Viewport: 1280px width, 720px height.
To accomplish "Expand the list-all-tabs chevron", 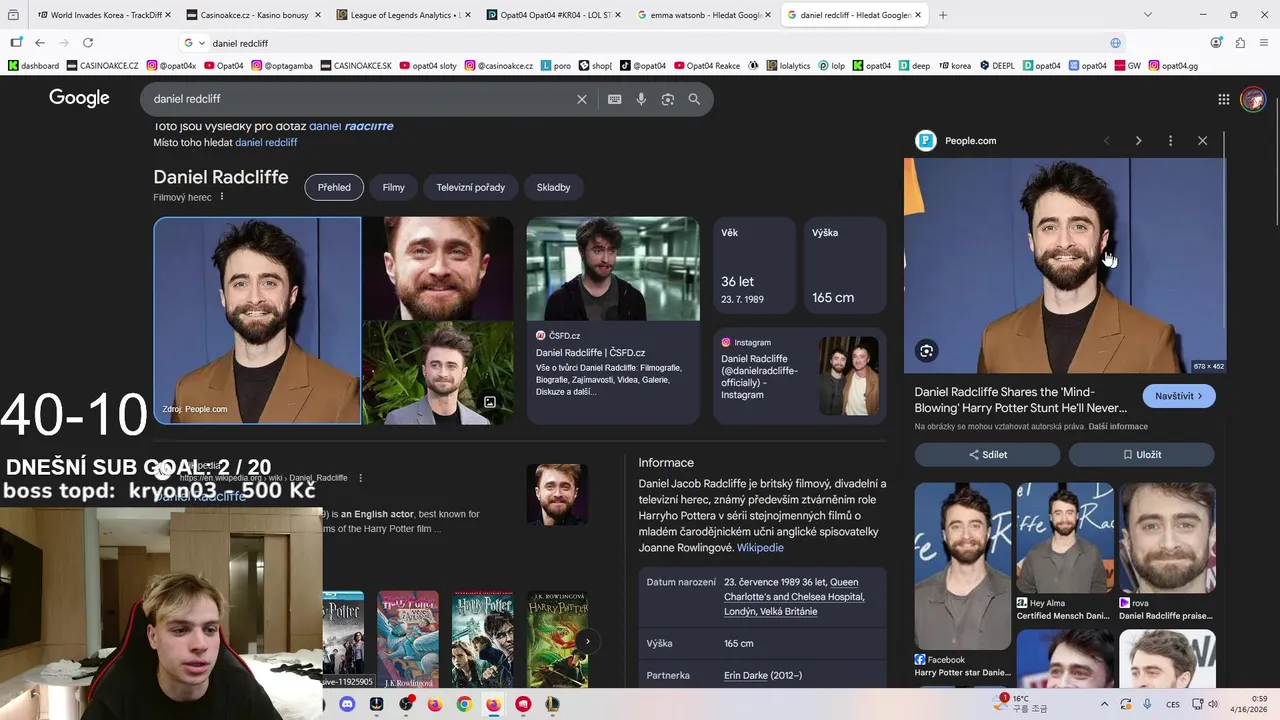I will pyautogui.click(x=1147, y=15).
